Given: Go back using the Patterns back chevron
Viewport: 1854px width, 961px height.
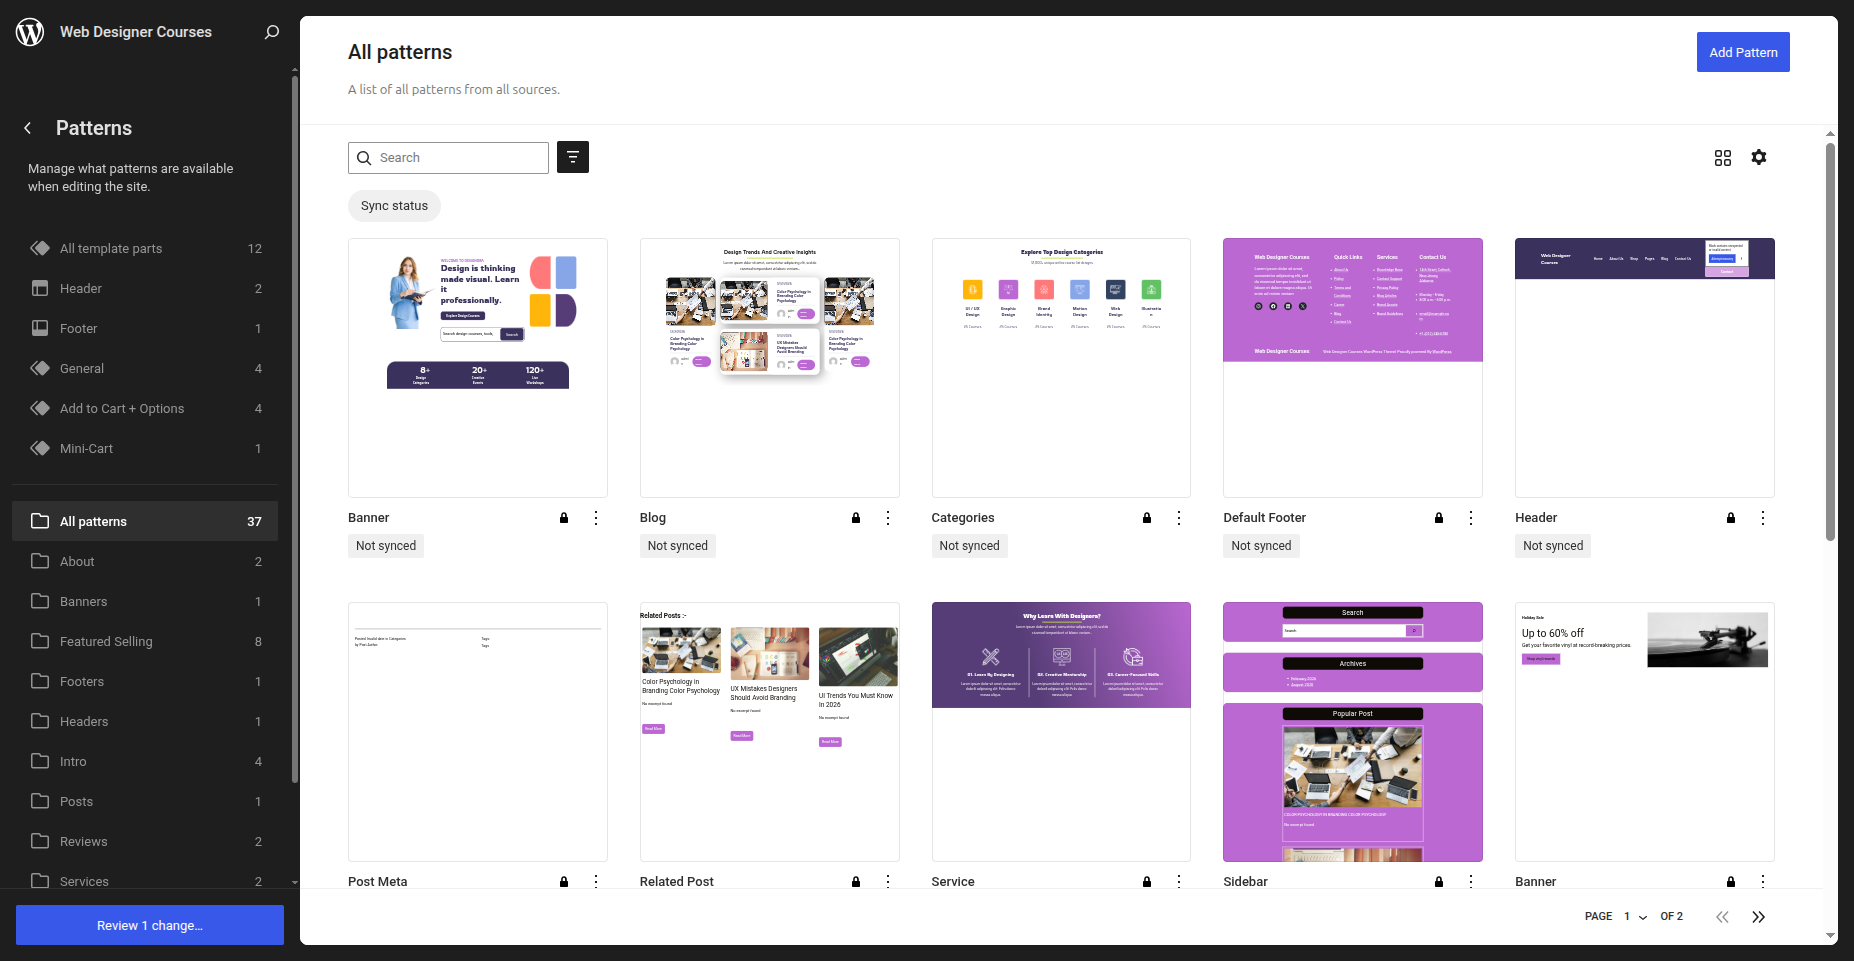Looking at the screenshot, I should tap(28, 128).
